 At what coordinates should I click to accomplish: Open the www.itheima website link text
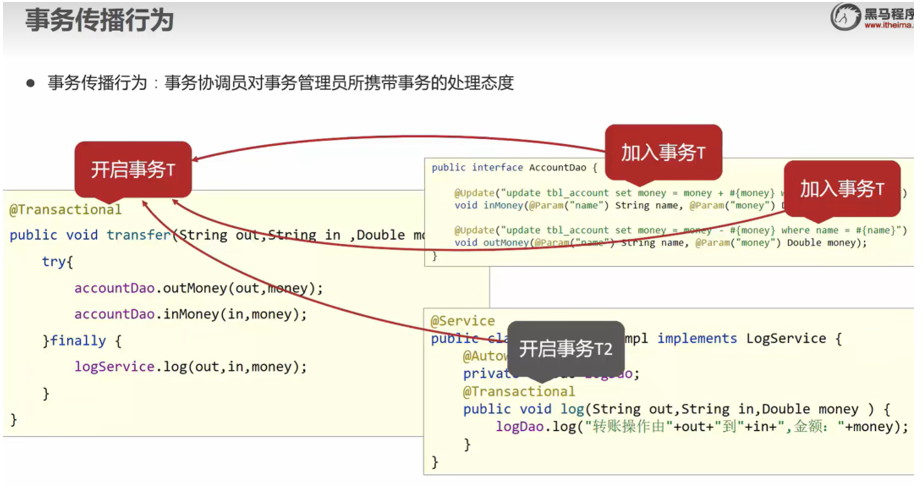coord(889,25)
